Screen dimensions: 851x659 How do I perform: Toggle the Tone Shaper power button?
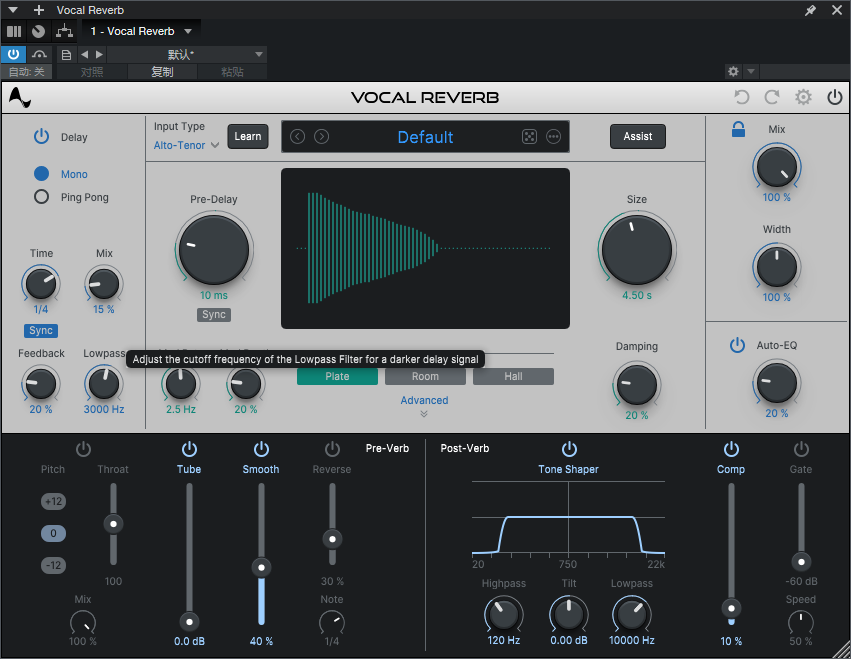point(569,449)
